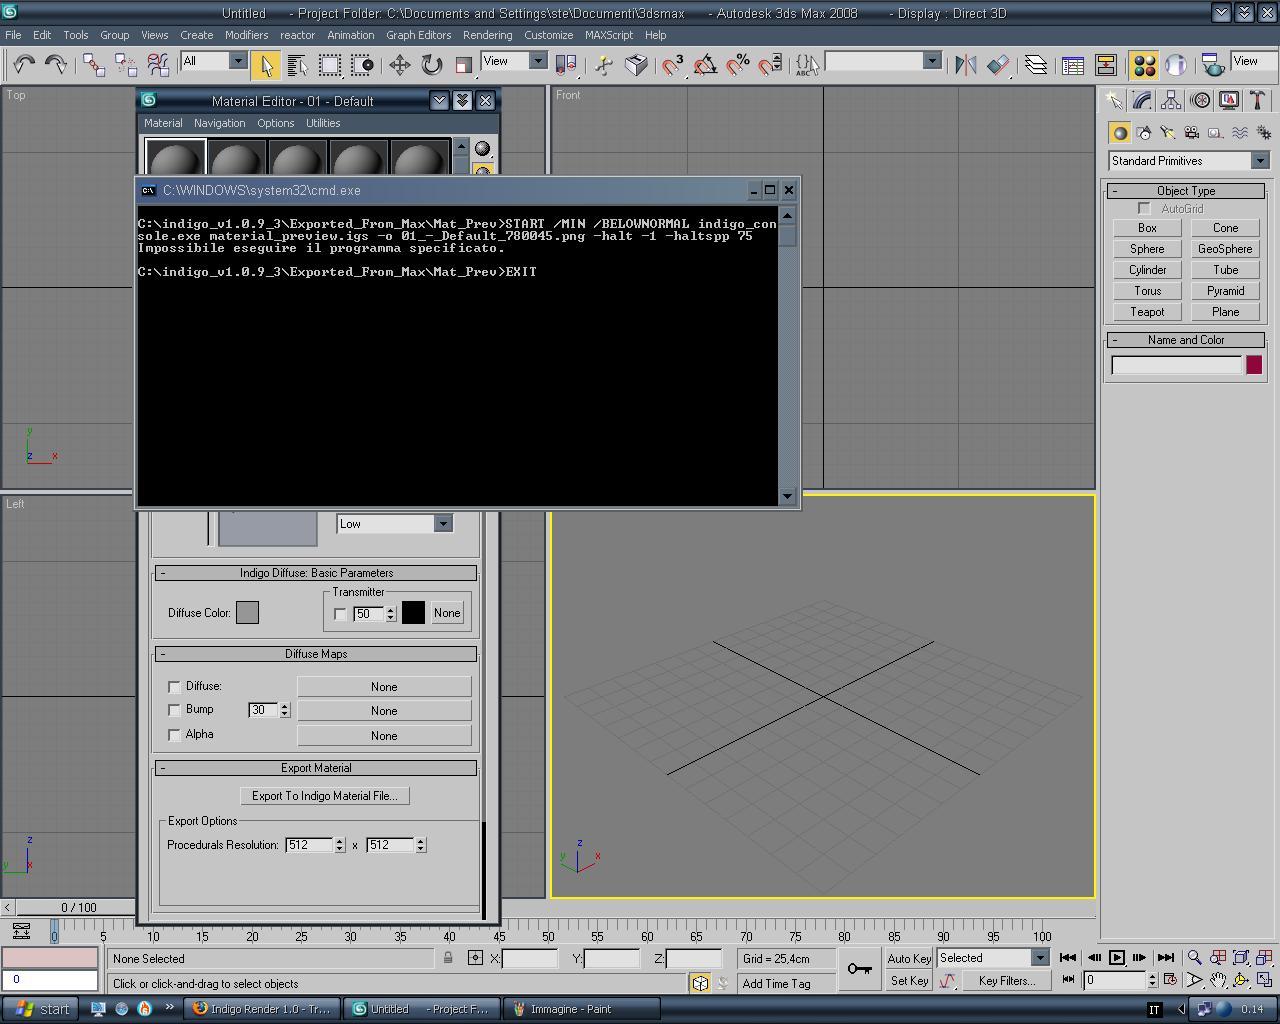Image resolution: width=1280 pixels, height=1024 pixels.
Task: Enable the Bump map checkbox
Action: [174, 710]
